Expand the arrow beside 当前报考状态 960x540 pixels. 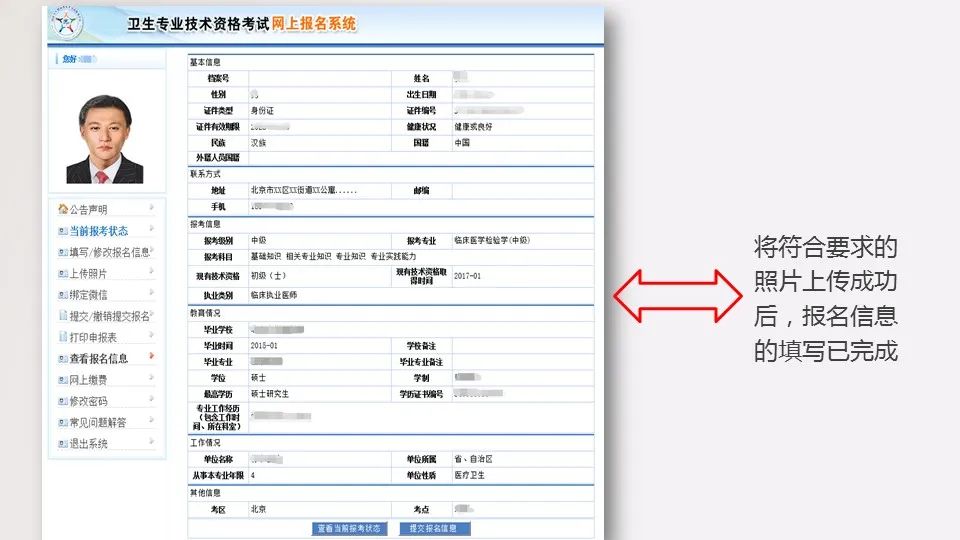click(151, 230)
